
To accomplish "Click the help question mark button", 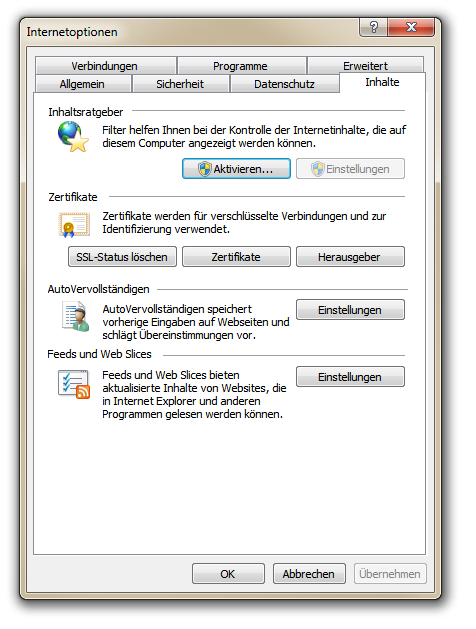I will click(373, 27).
